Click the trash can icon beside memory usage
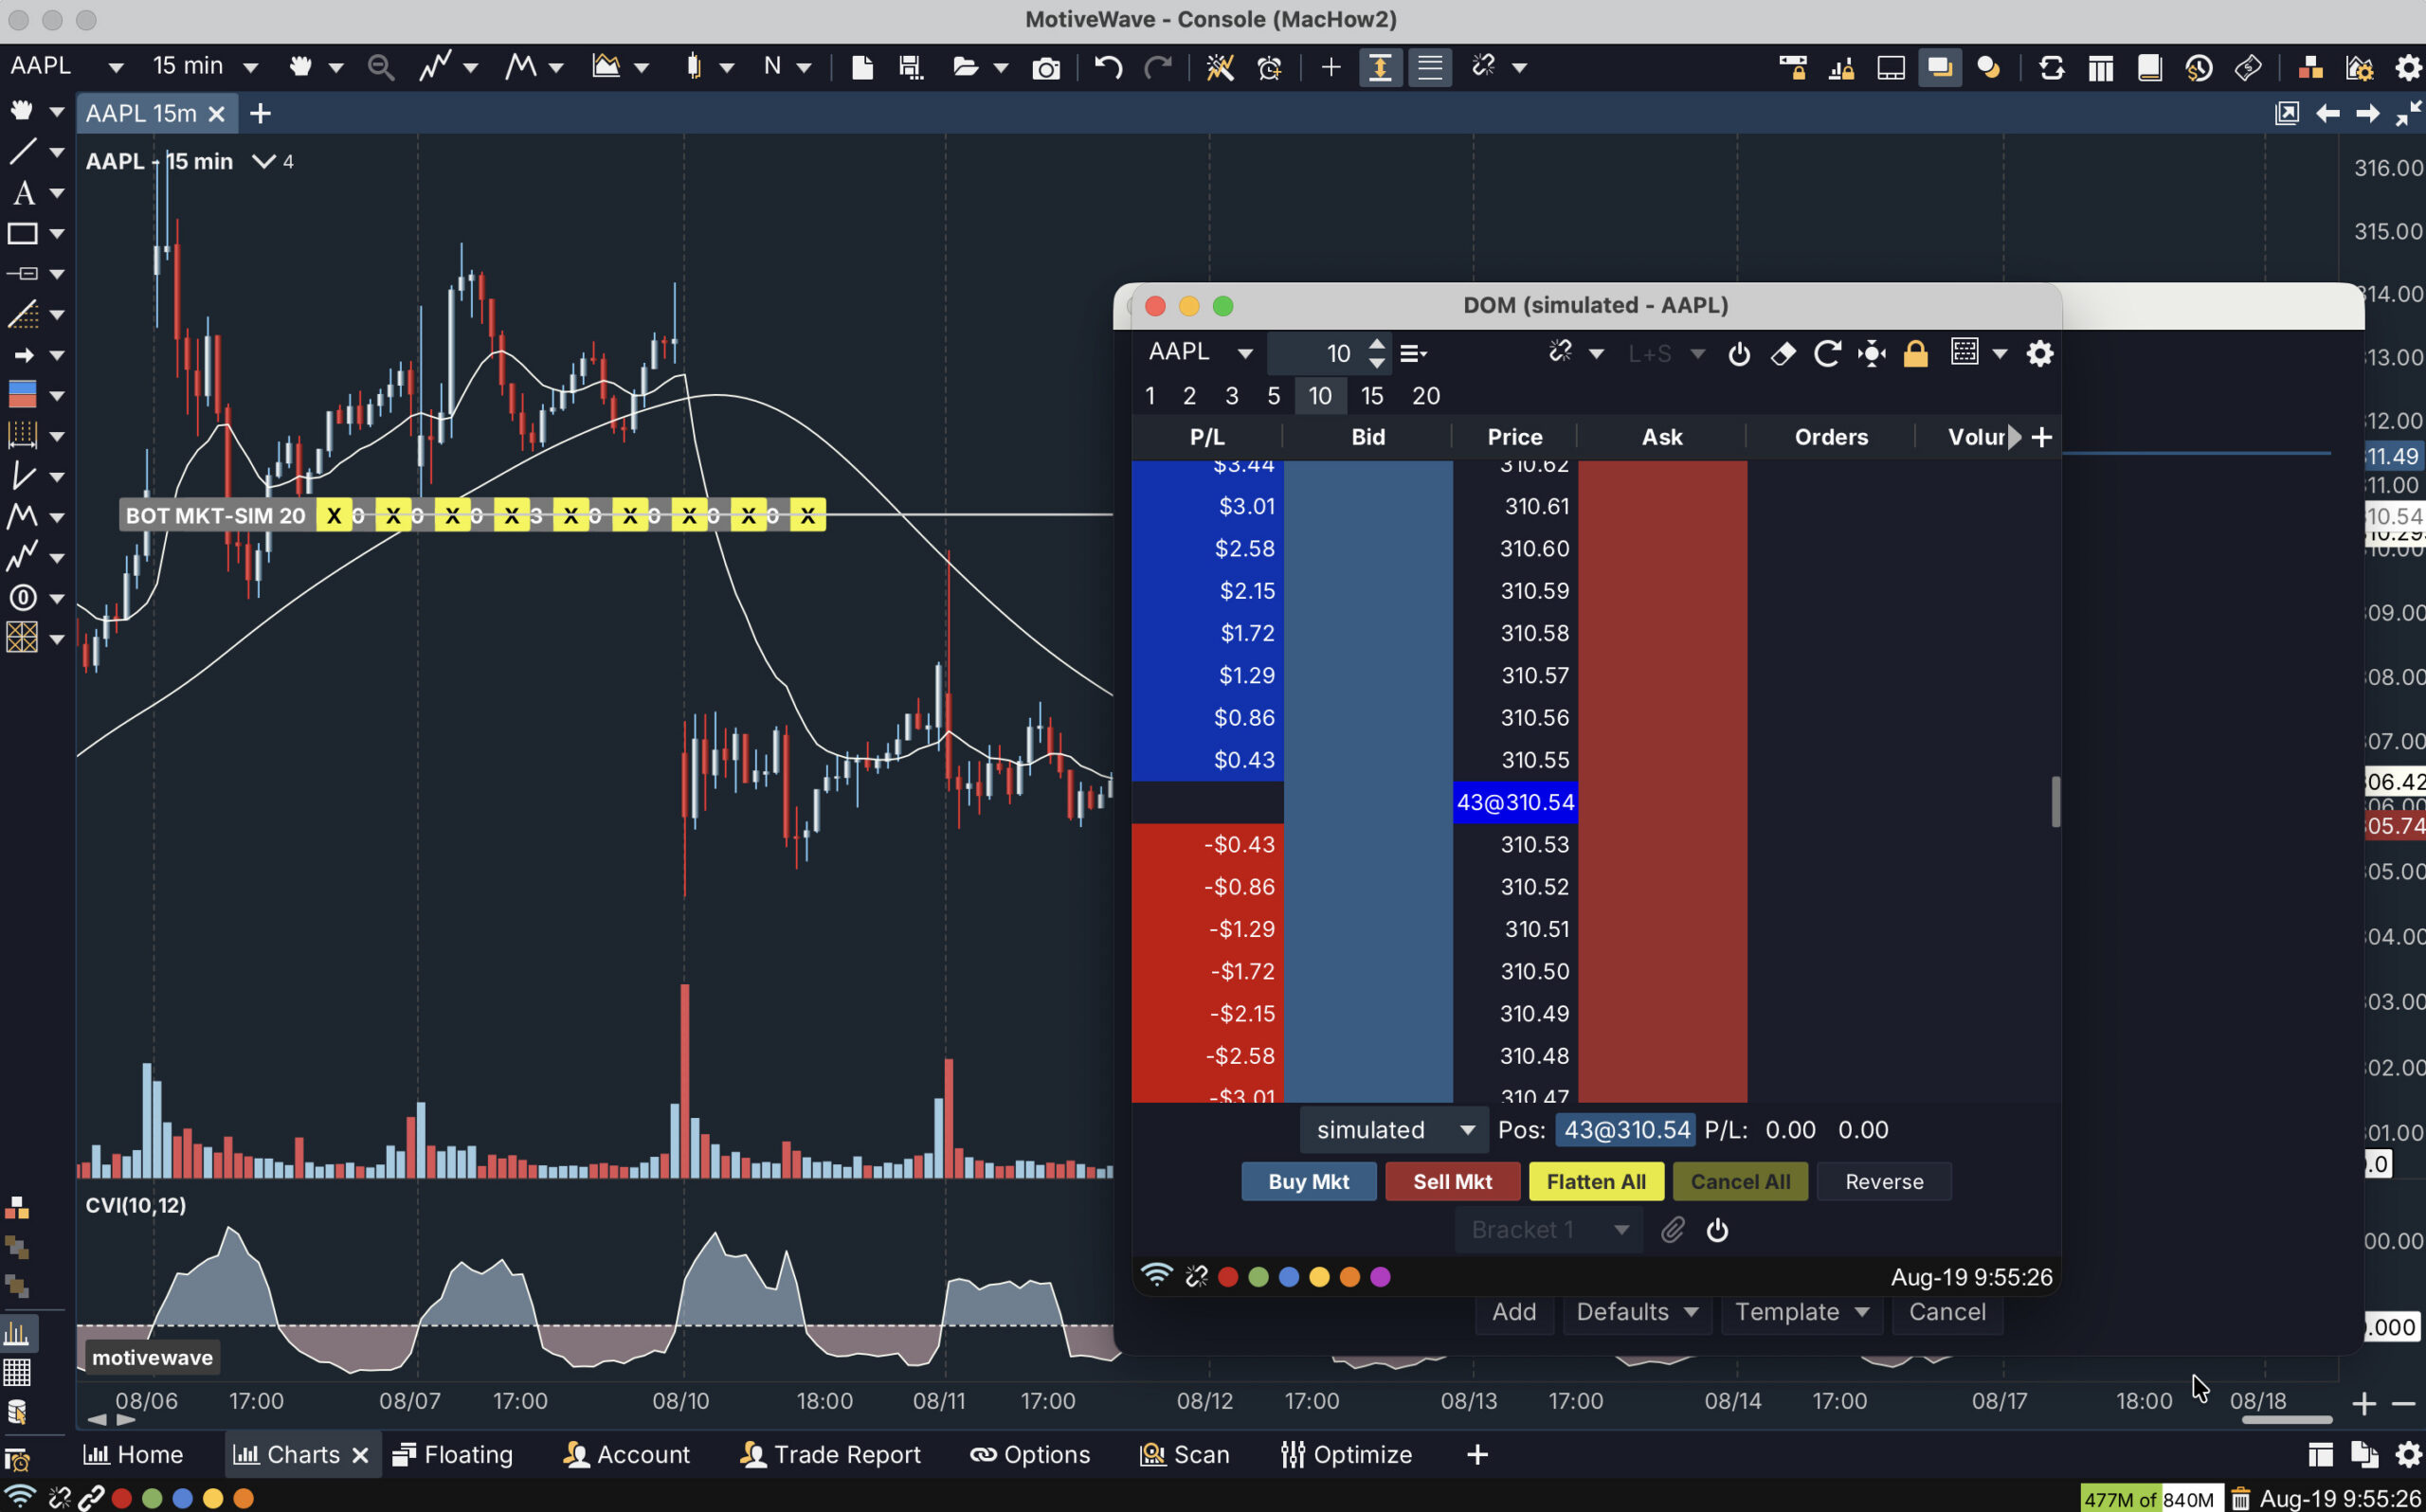Image resolution: width=2426 pixels, height=1512 pixels. (2240, 1498)
